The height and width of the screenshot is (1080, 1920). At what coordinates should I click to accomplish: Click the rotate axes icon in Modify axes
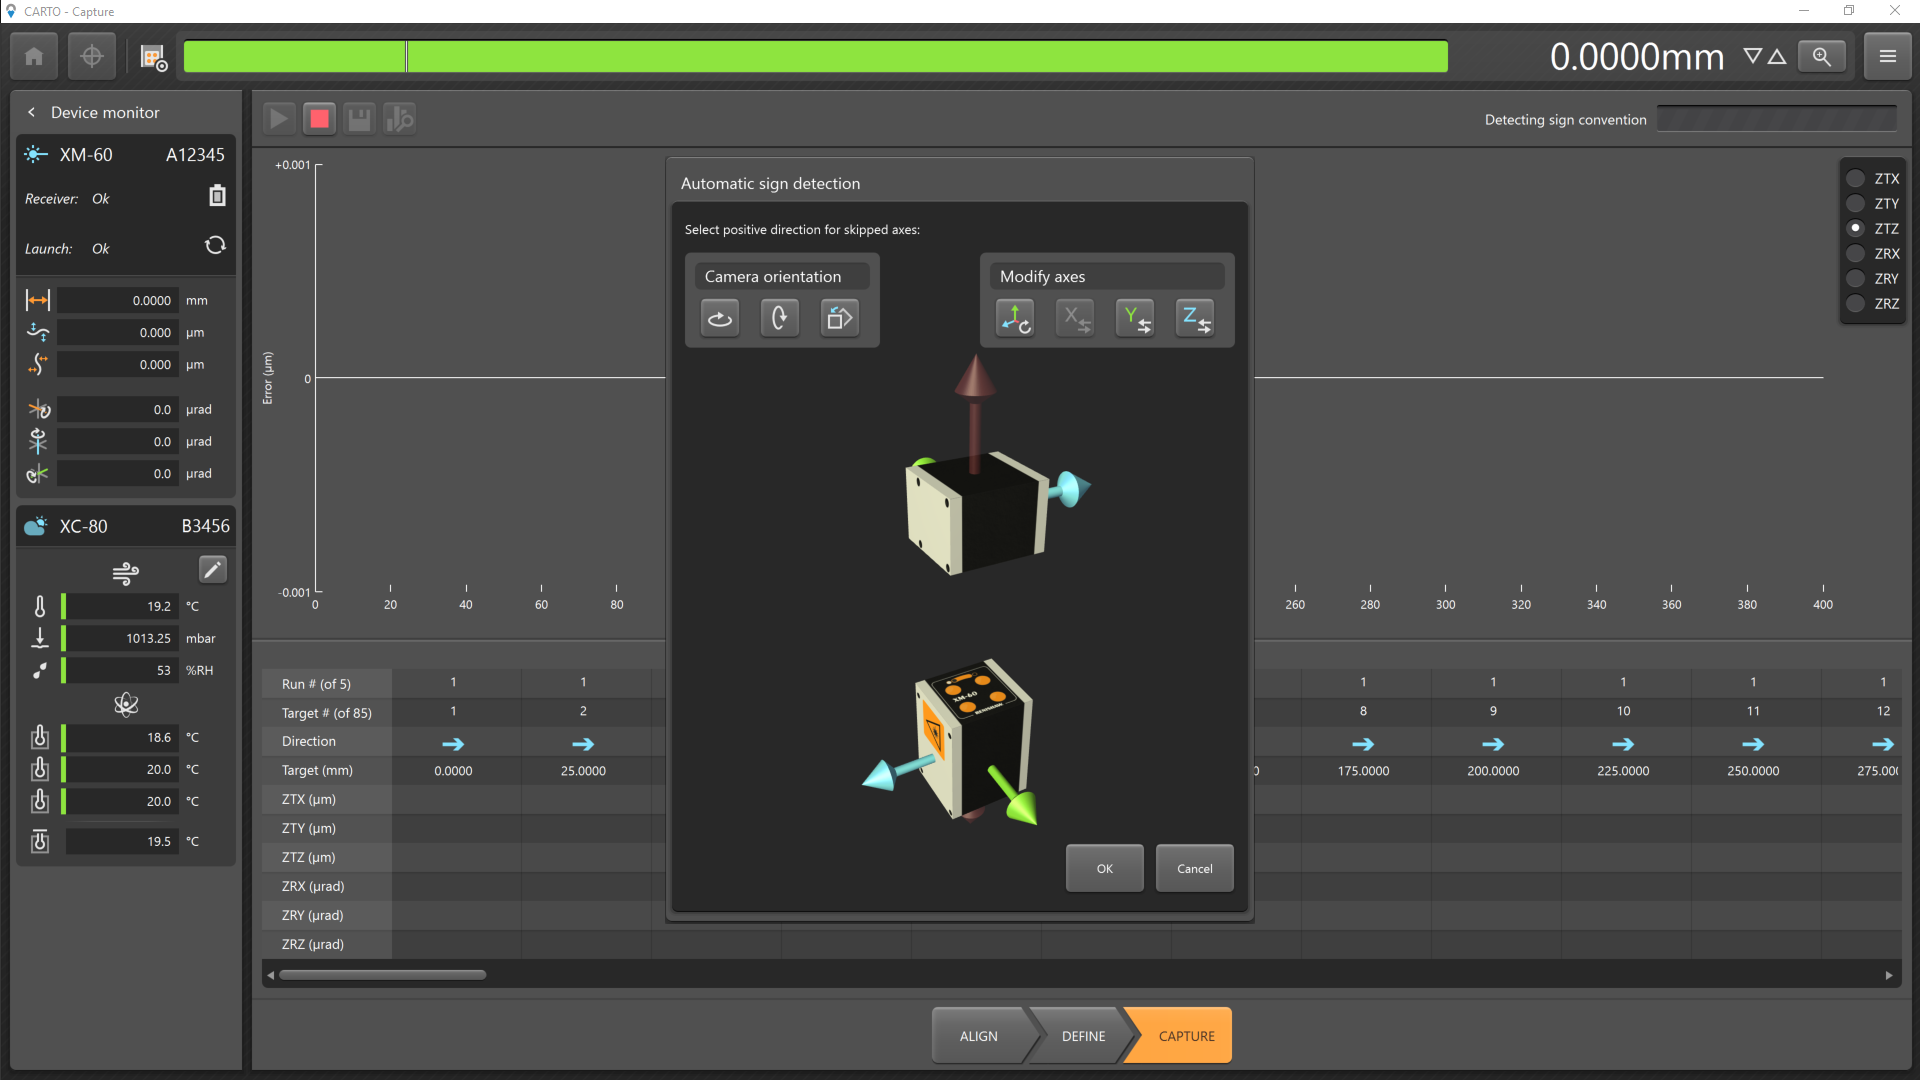pyautogui.click(x=1015, y=319)
